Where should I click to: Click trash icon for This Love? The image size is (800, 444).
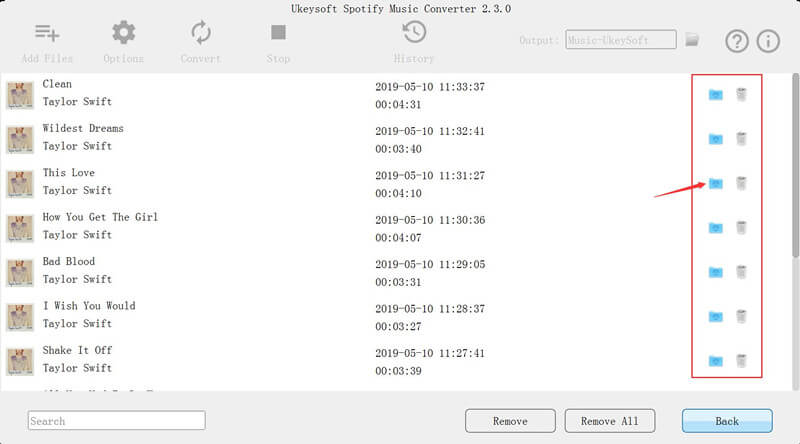pos(741,183)
